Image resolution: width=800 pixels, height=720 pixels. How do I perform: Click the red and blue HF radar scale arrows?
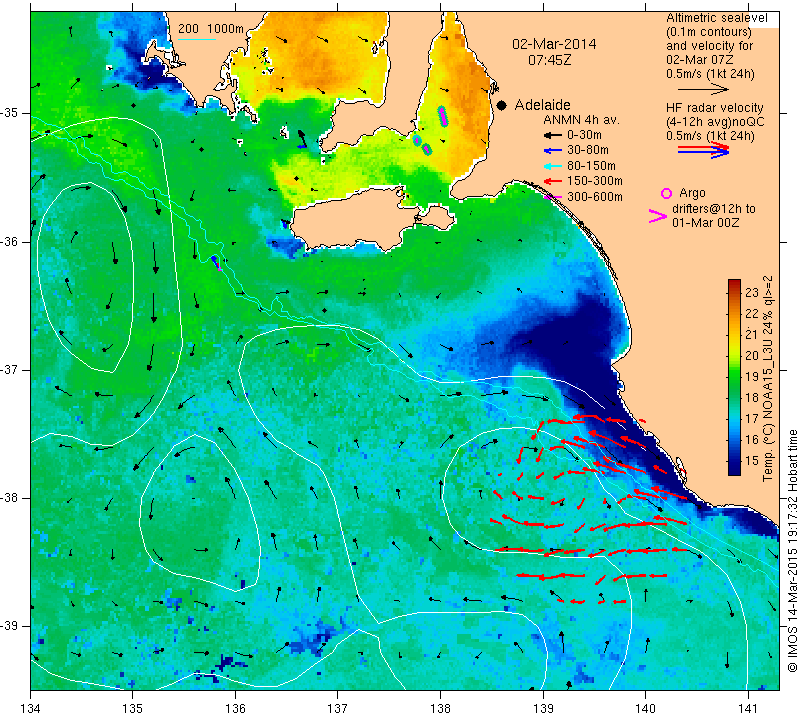pos(703,150)
